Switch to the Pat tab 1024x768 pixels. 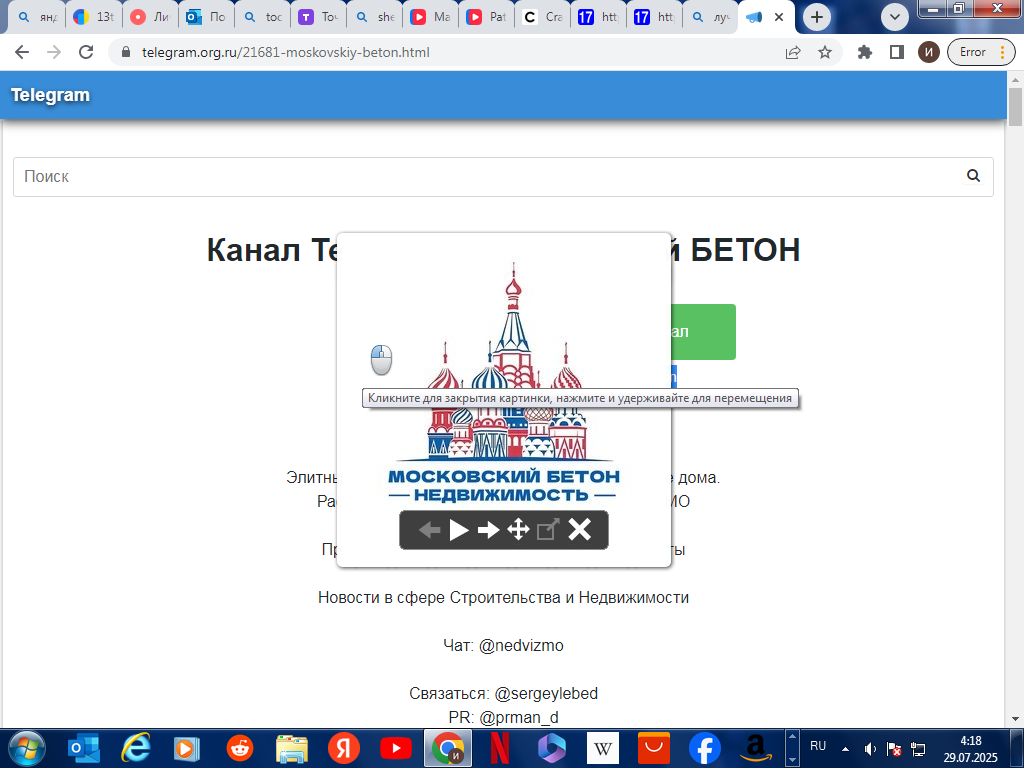pos(487,17)
